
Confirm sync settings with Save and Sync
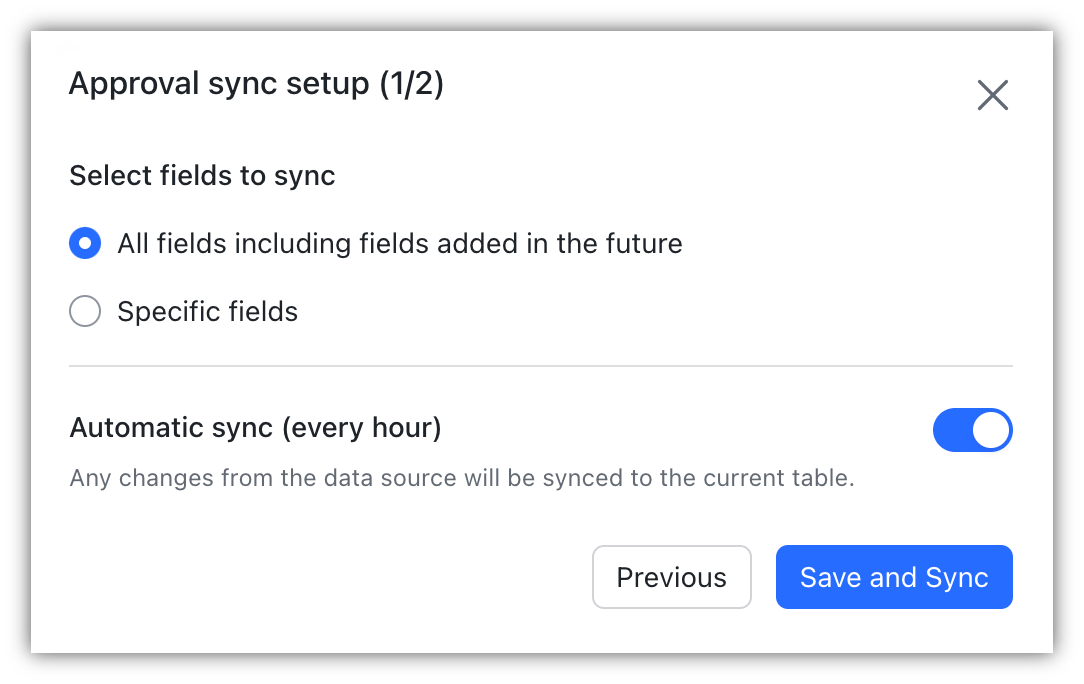[x=893, y=577]
